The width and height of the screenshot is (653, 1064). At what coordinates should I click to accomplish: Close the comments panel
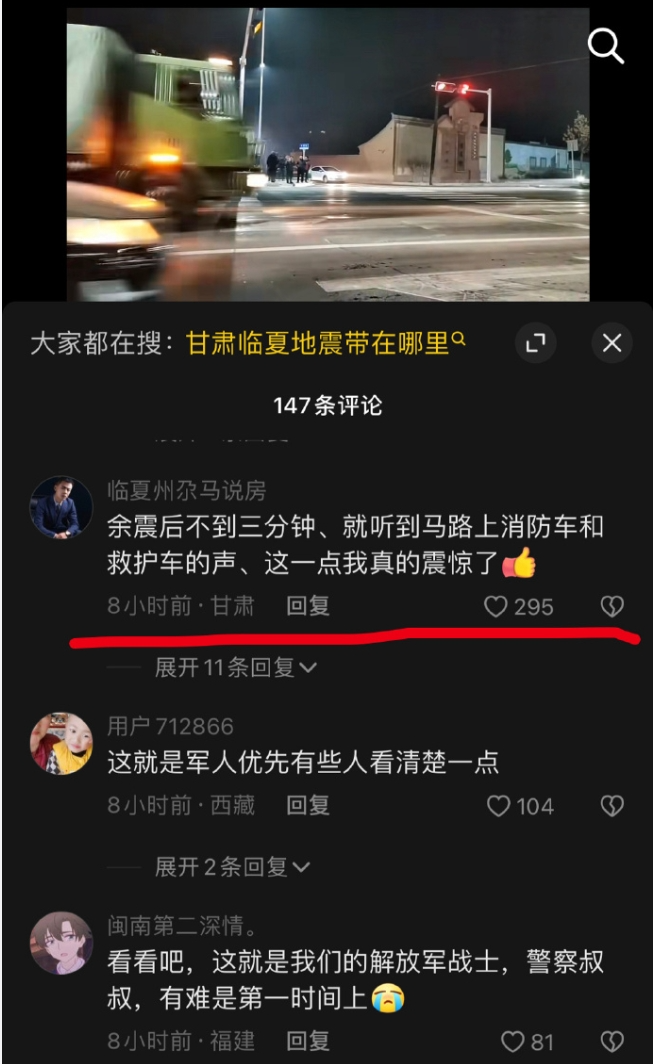[612, 343]
